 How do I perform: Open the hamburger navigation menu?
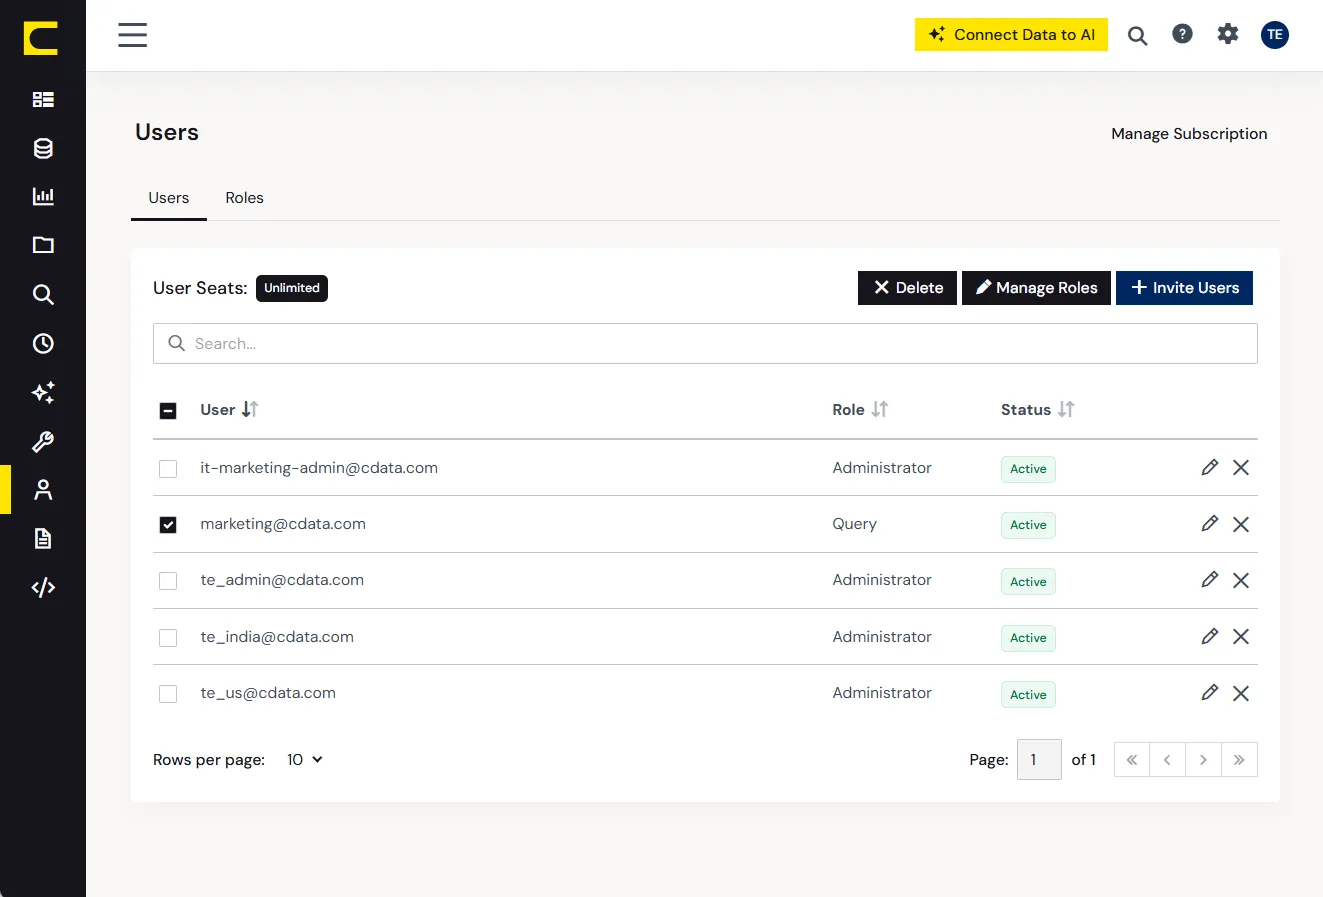(132, 35)
